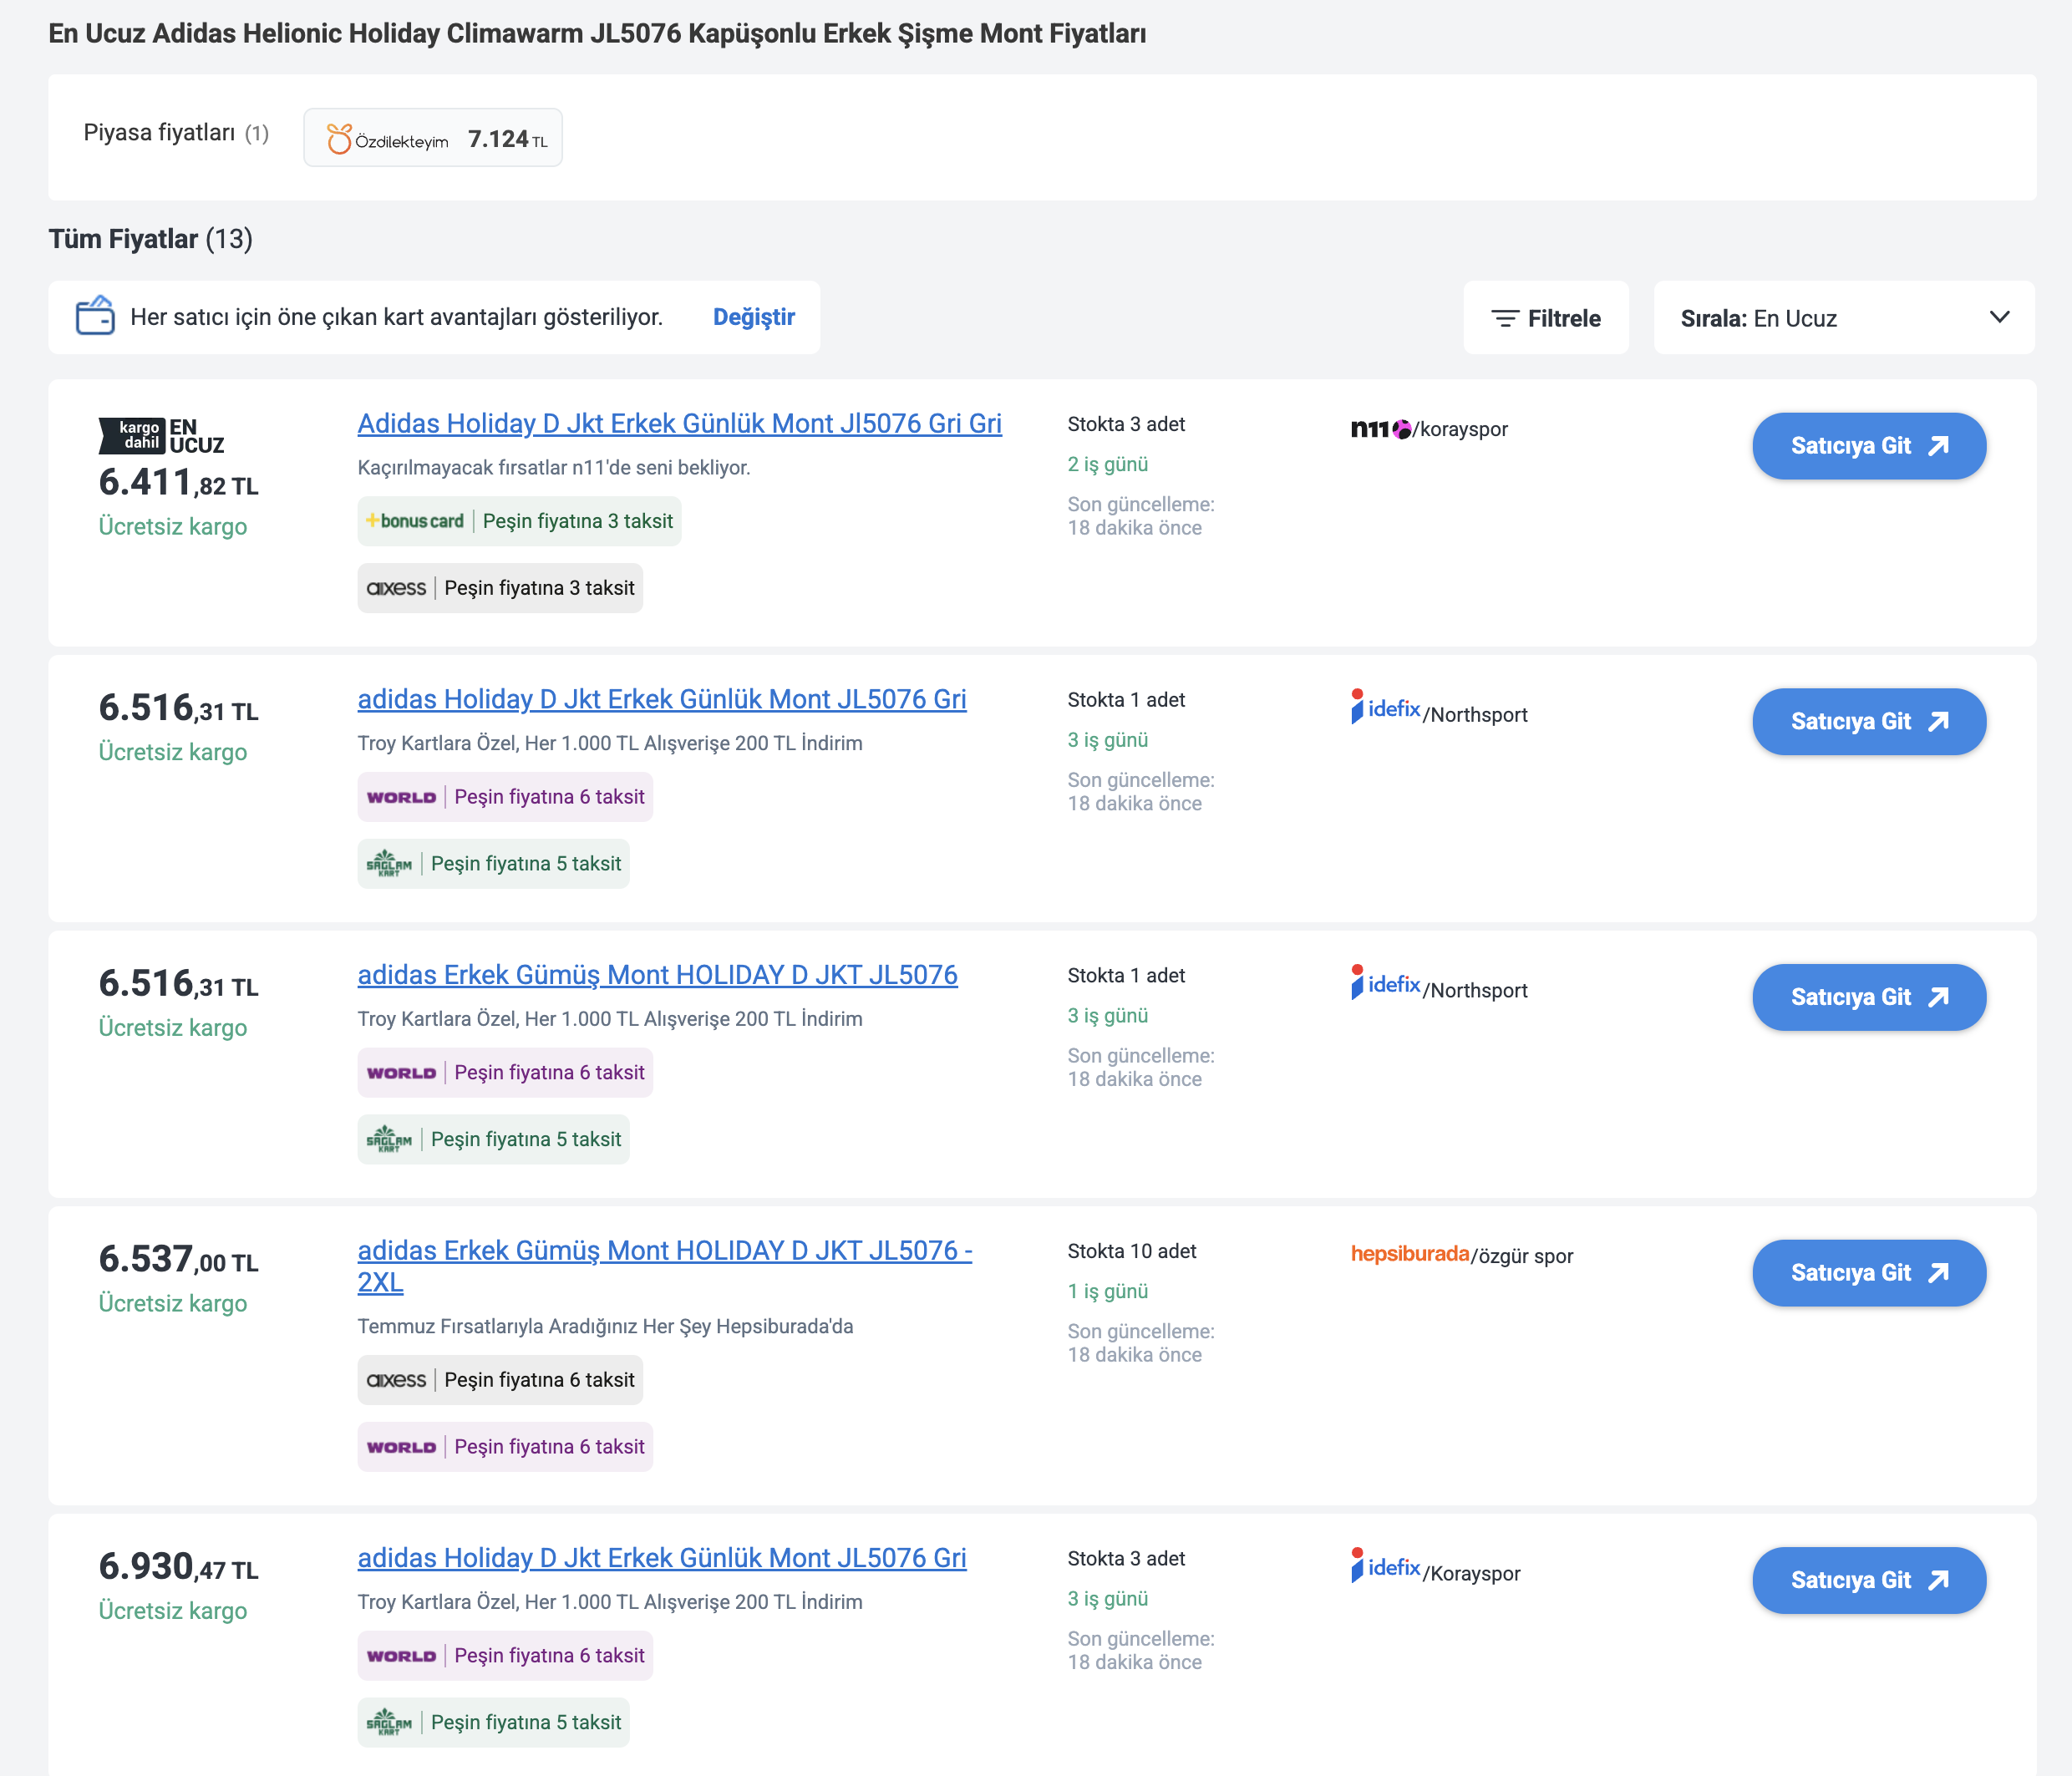Click the axess badge under n11 listing

pyautogui.click(x=500, y=588)
